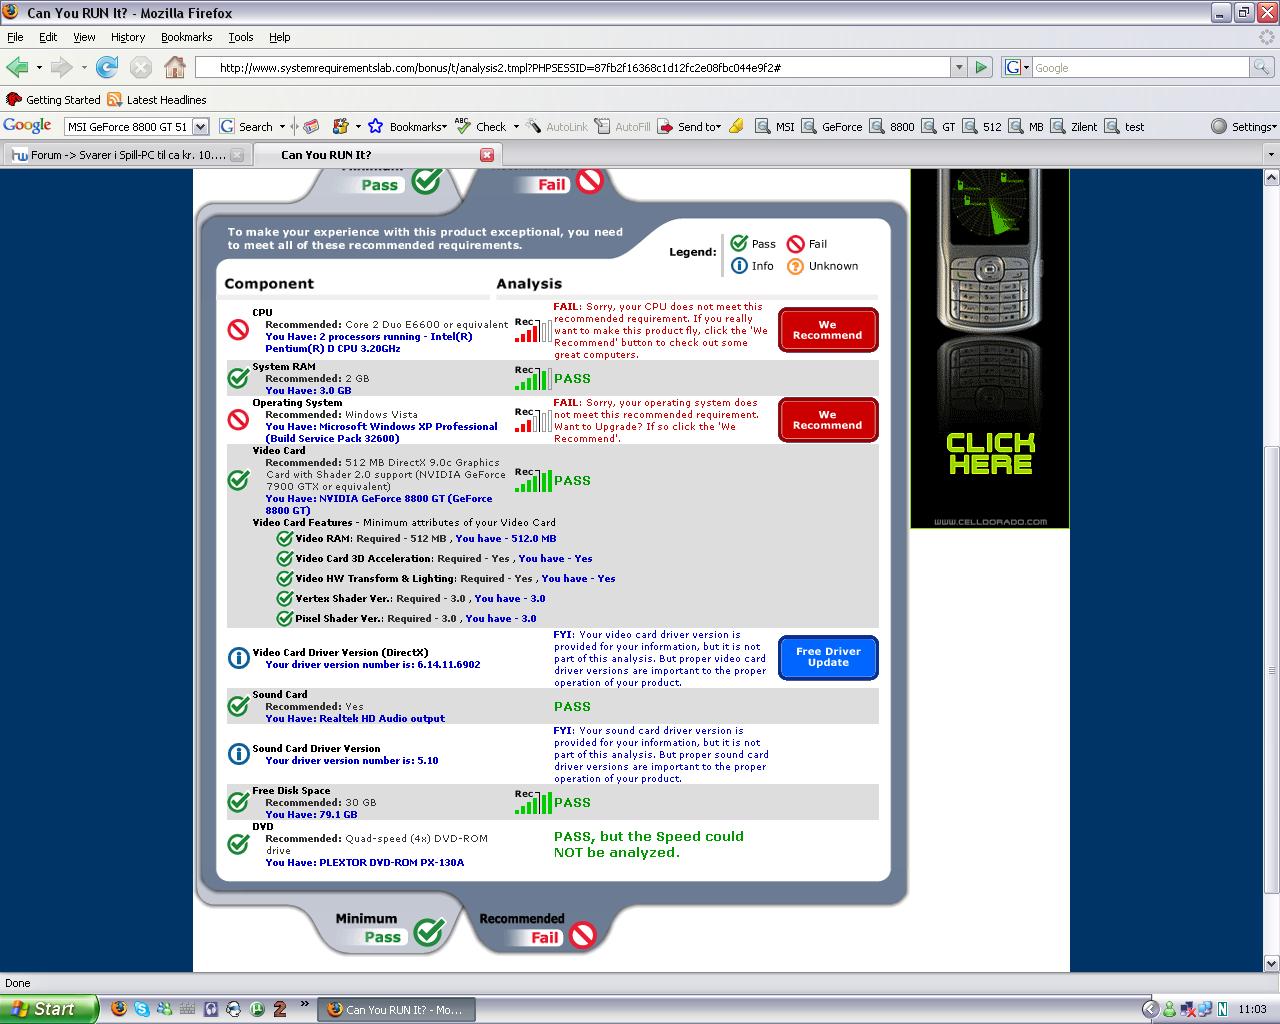Find the word MSI on the page
This screenshot has height=1024, width=1280.
point(775,126)
